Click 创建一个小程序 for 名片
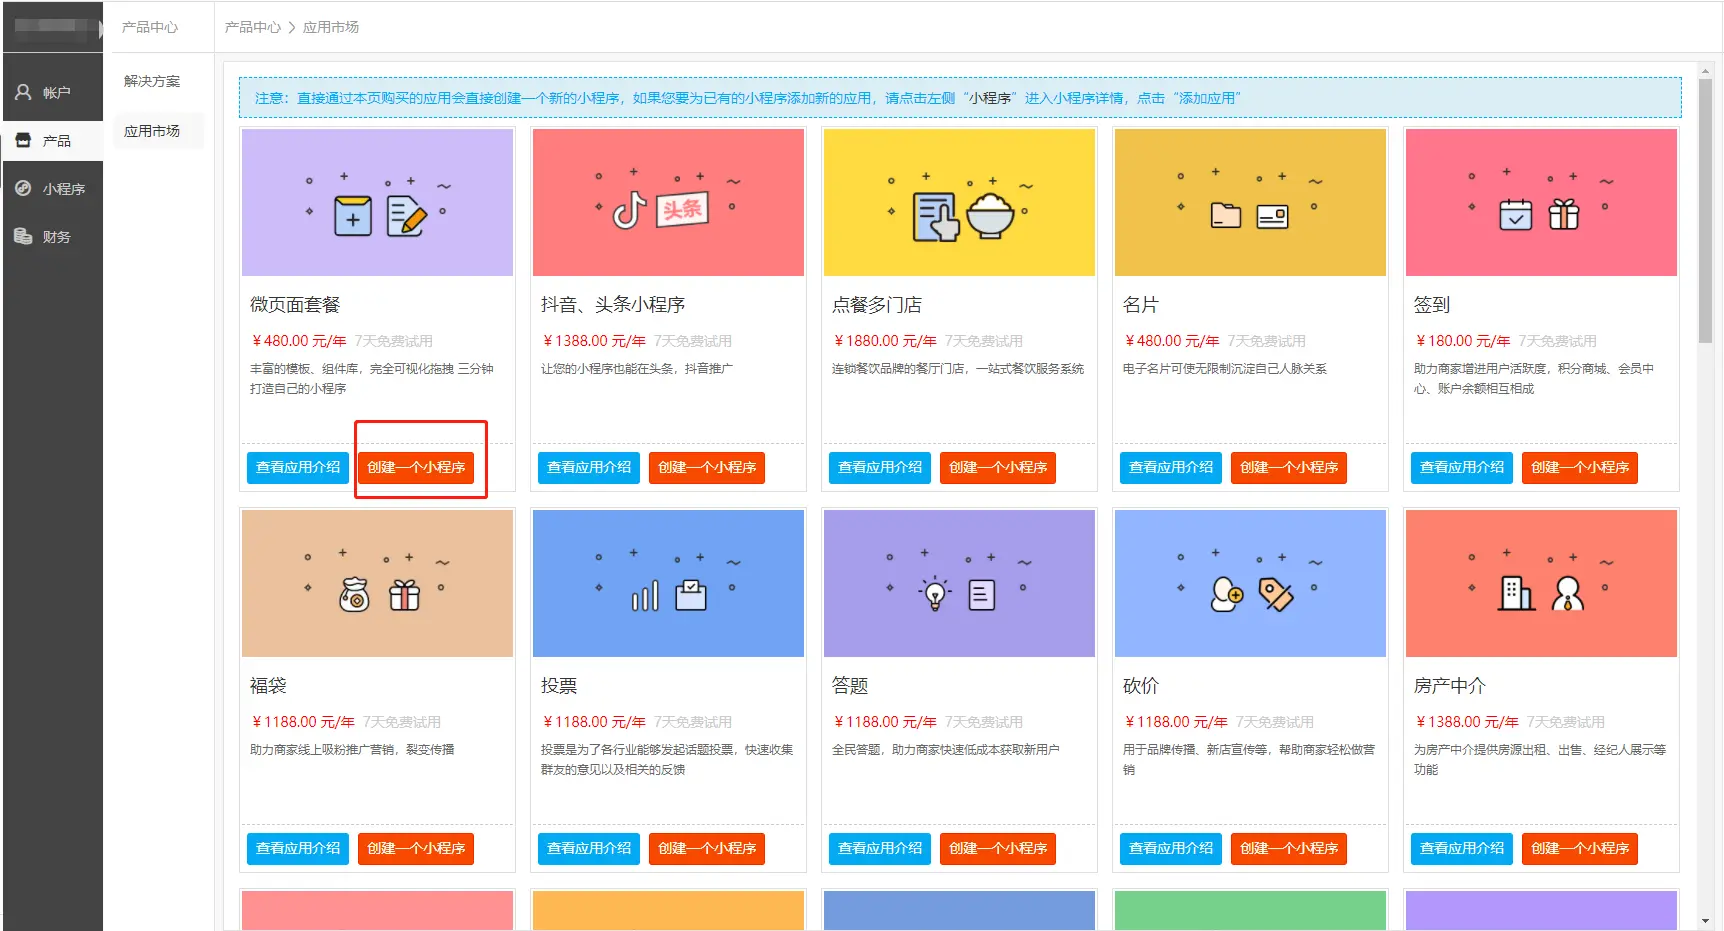 tap(1289, 468)
